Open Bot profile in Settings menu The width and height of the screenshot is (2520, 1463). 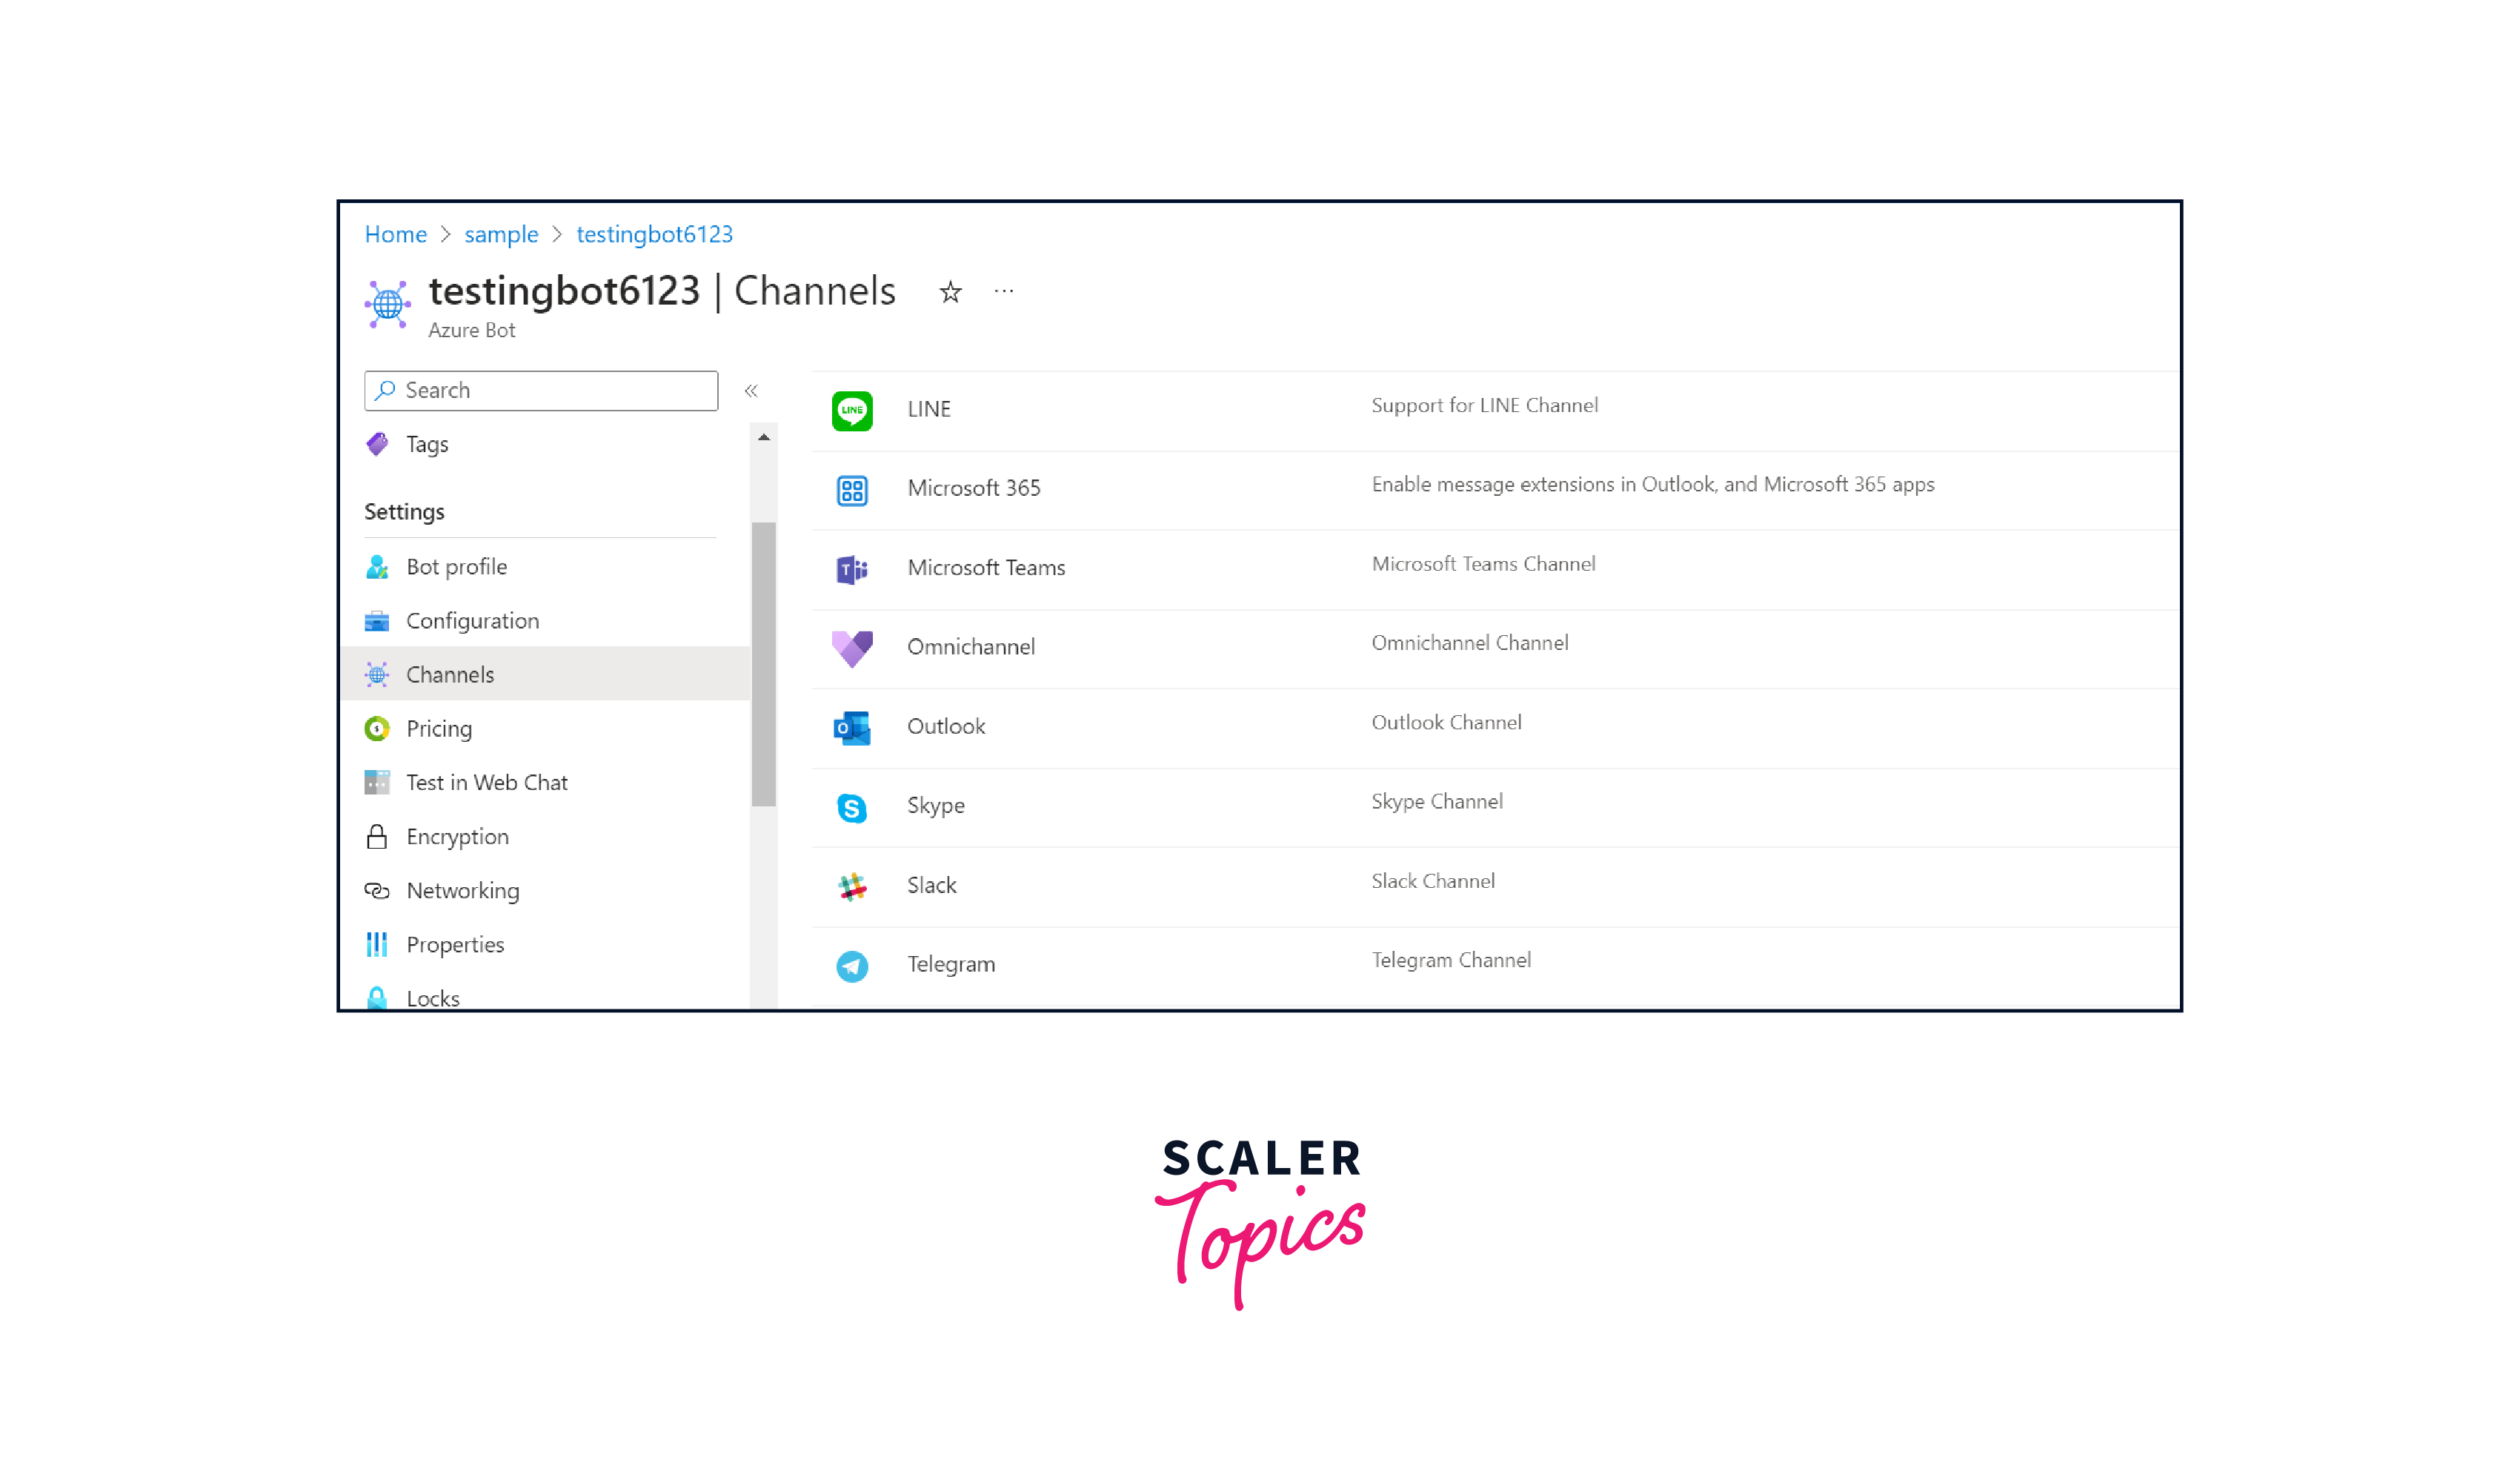(456, 567)
